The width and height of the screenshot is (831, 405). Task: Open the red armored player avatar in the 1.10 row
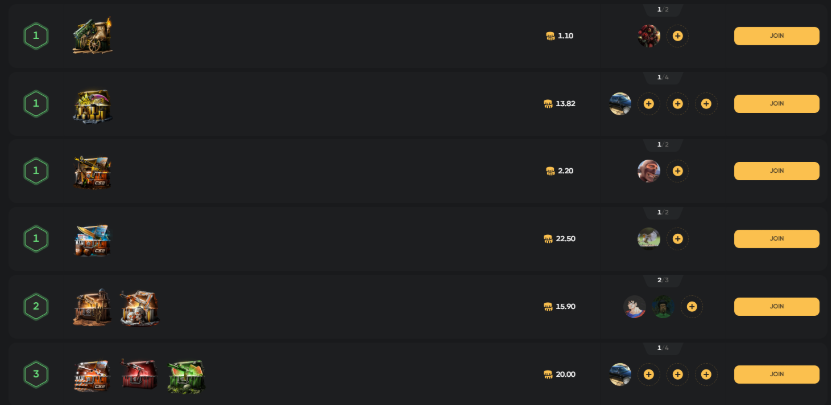coord(649,36)
